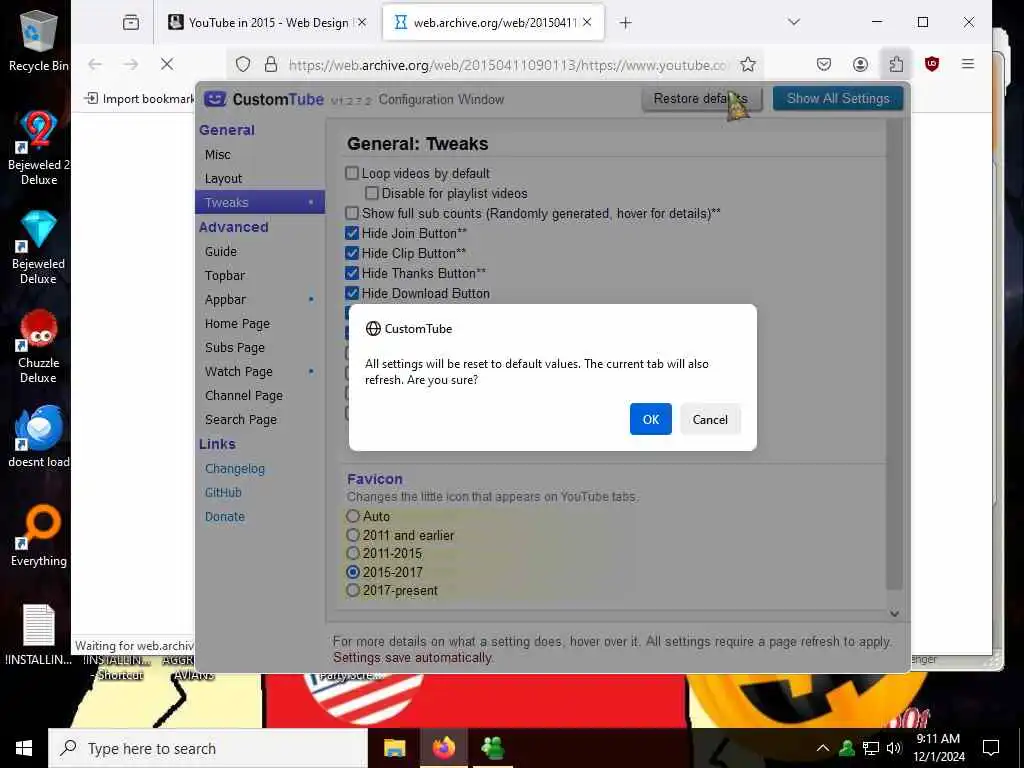Select the web.archive.org browser tab
Screen dimensions: 1024x768
click(x=493, y=23)
